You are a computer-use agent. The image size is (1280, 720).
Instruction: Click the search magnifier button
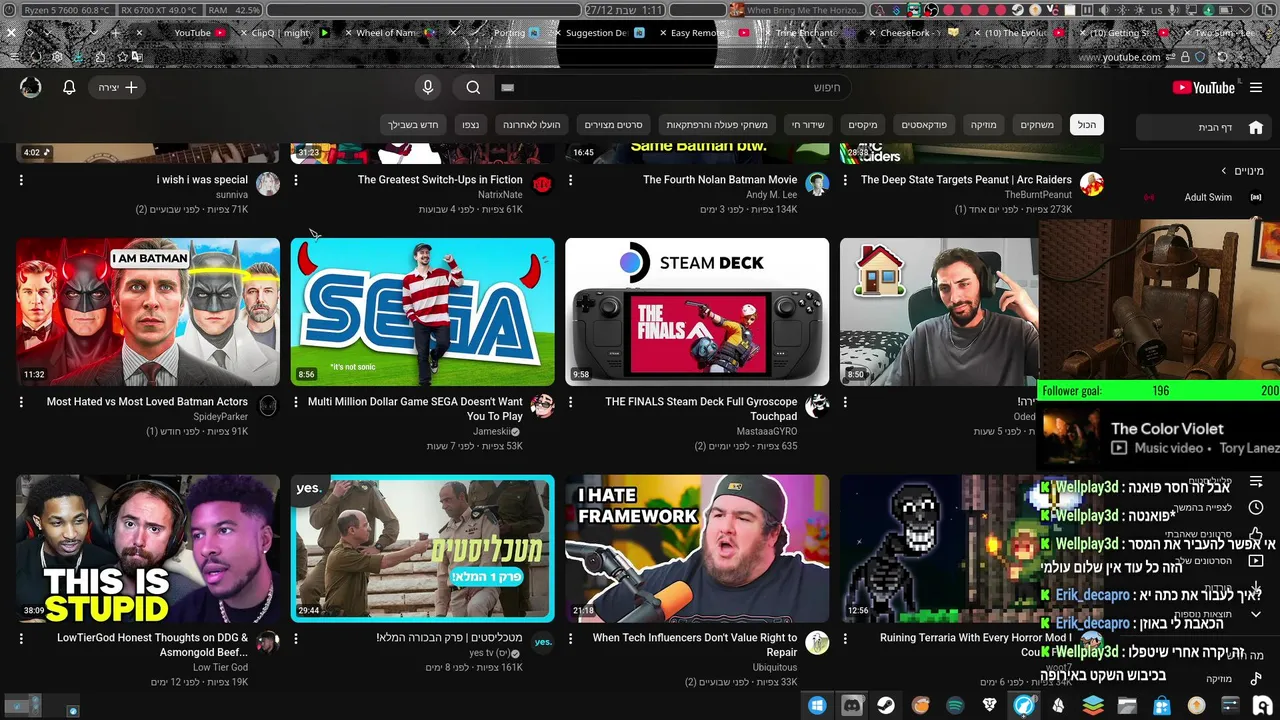pos(474,88)
